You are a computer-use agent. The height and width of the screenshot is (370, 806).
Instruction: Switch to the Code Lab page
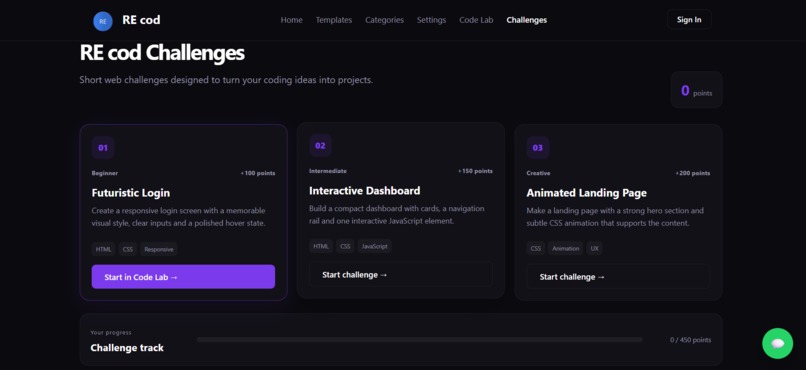click(476, 20)
